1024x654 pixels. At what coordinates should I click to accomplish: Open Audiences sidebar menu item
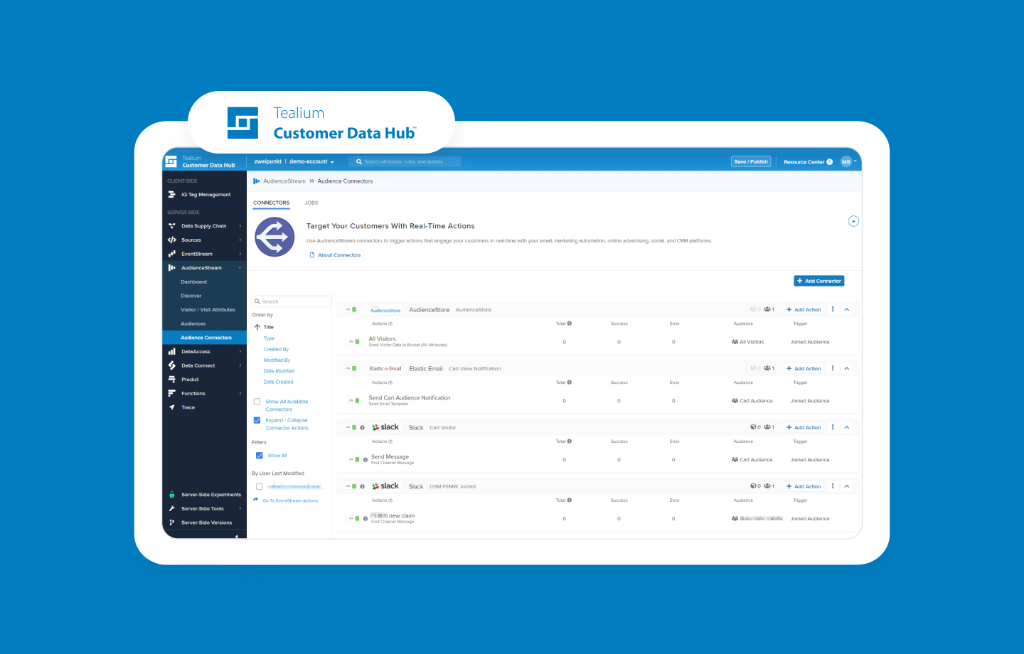(x=193, y=323)
